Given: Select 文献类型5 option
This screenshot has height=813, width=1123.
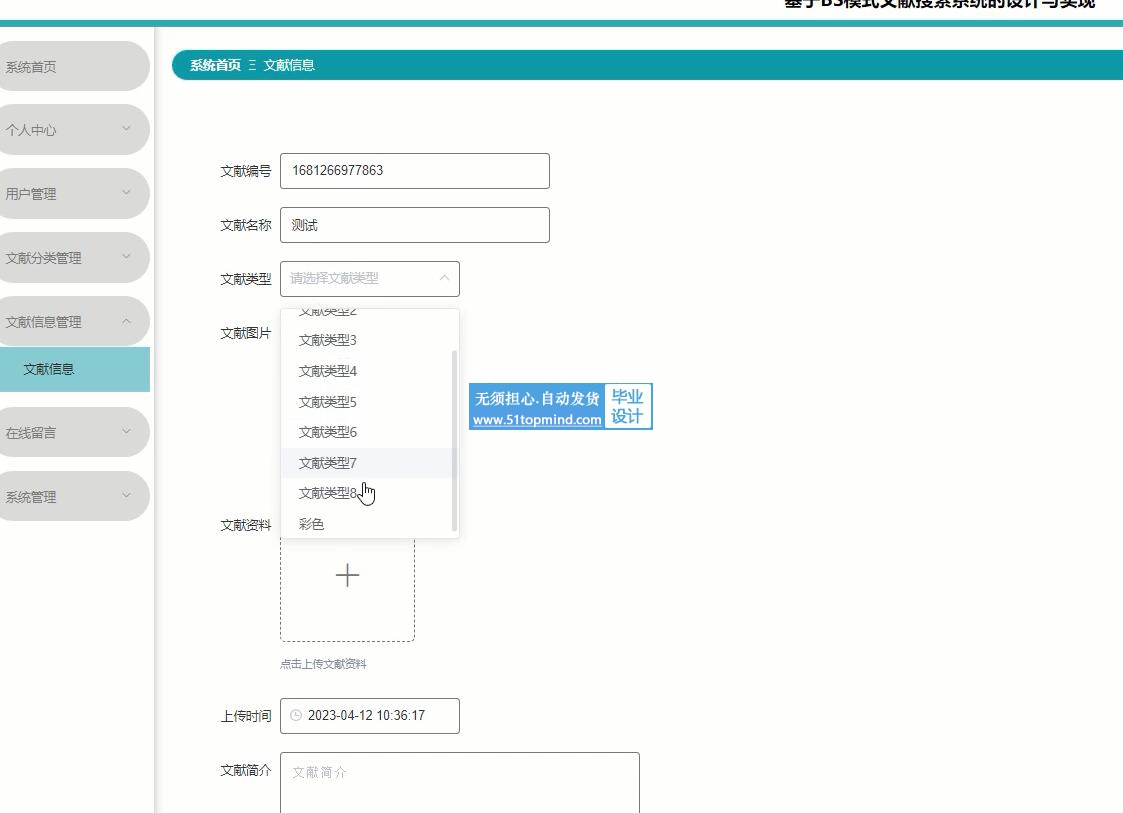Looking at the screenshot, I should 328,402.
